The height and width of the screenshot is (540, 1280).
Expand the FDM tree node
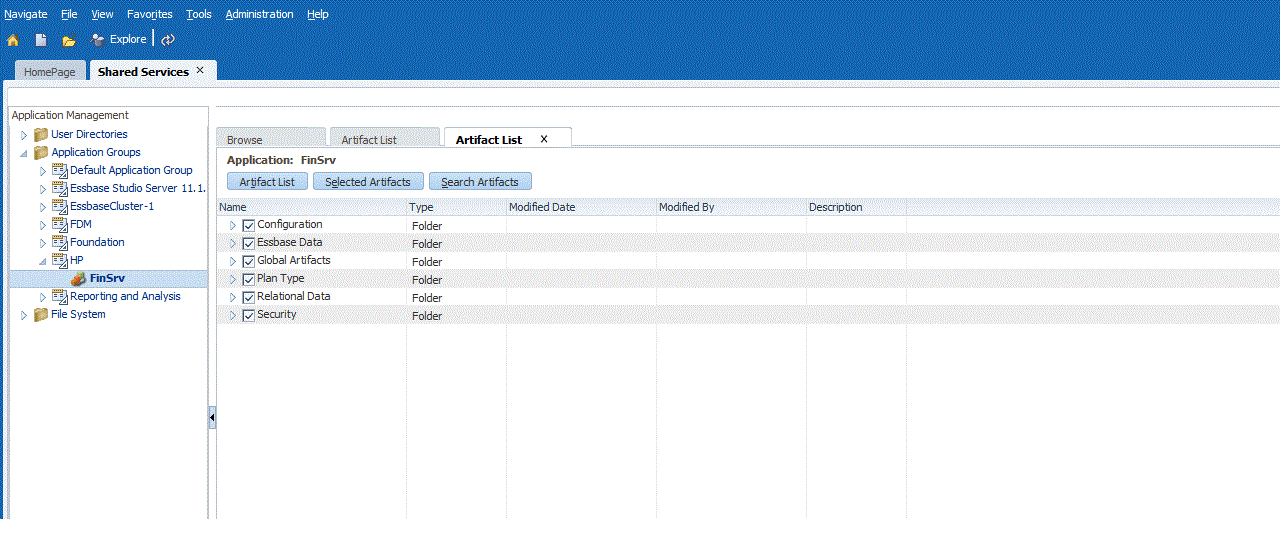click(42, 225)
